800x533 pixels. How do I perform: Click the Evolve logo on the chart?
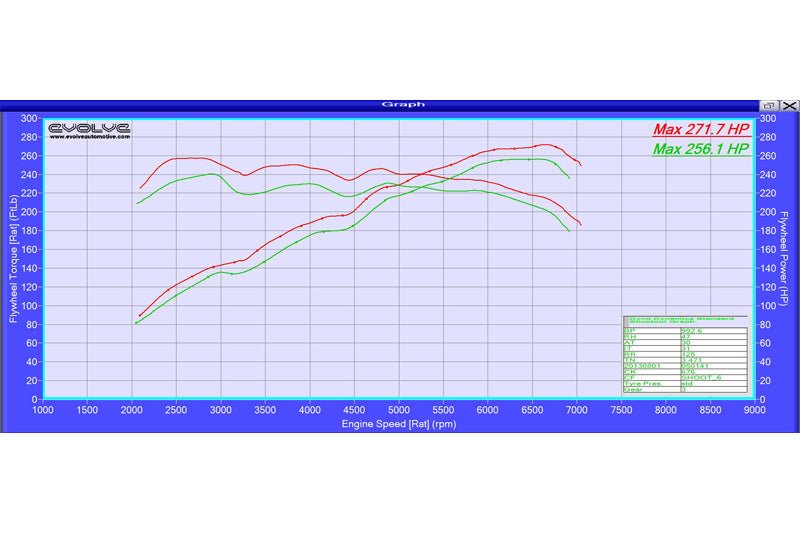(90, 128)
